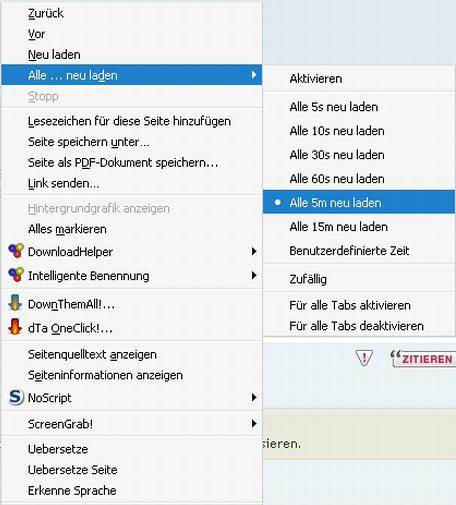Toggle the Zufällig option
456x505 pixels.
tap(359, 279)
